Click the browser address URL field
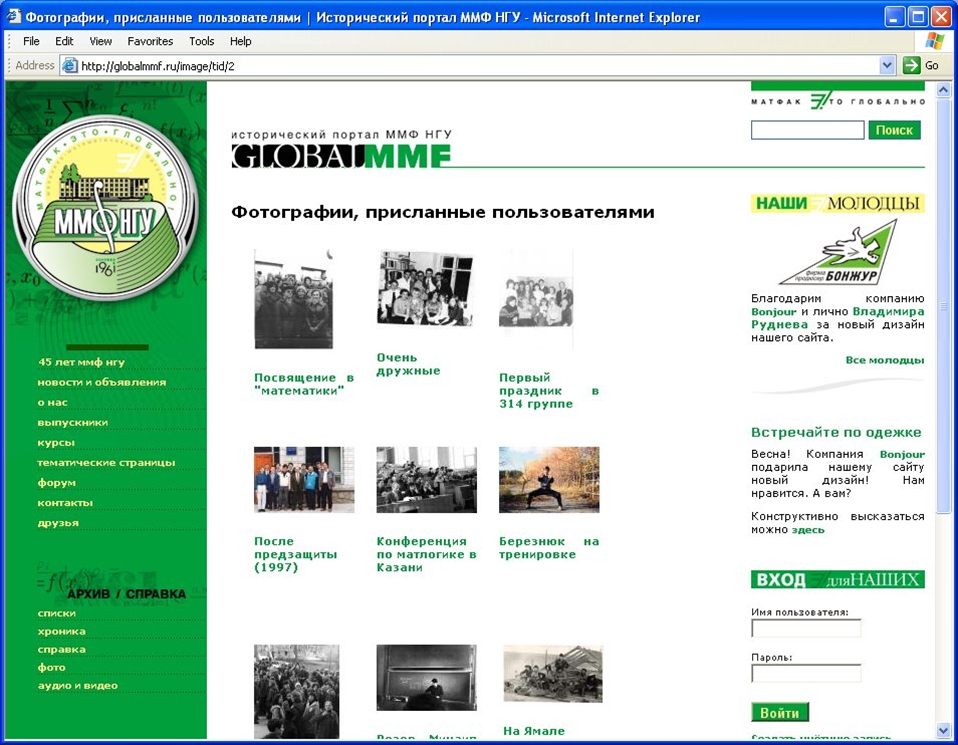This screenshot has width=958, height=745. point(480,65)
